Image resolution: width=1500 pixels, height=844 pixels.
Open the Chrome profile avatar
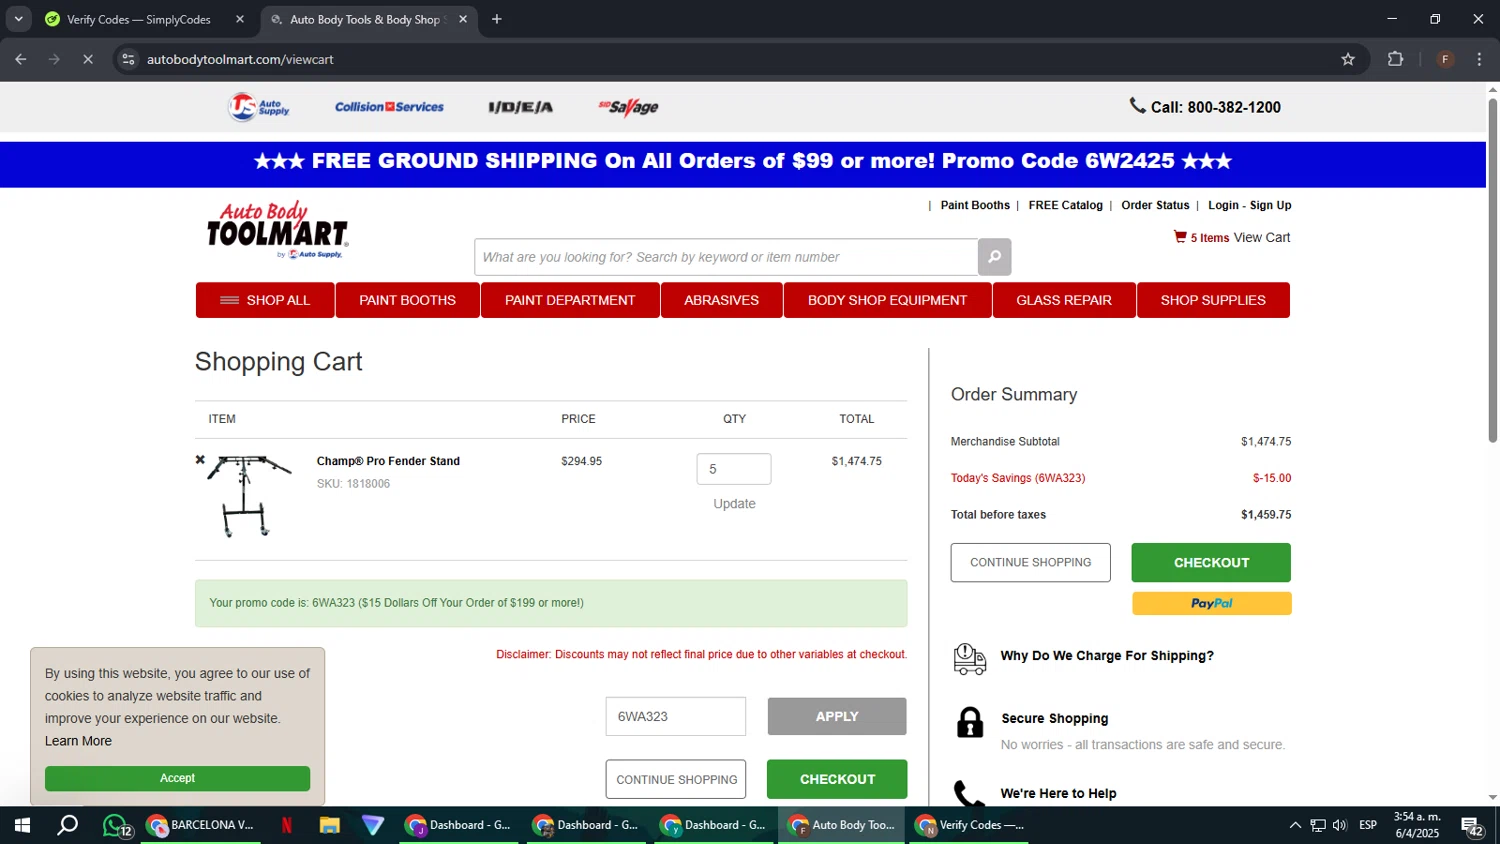pos(1445,59)
